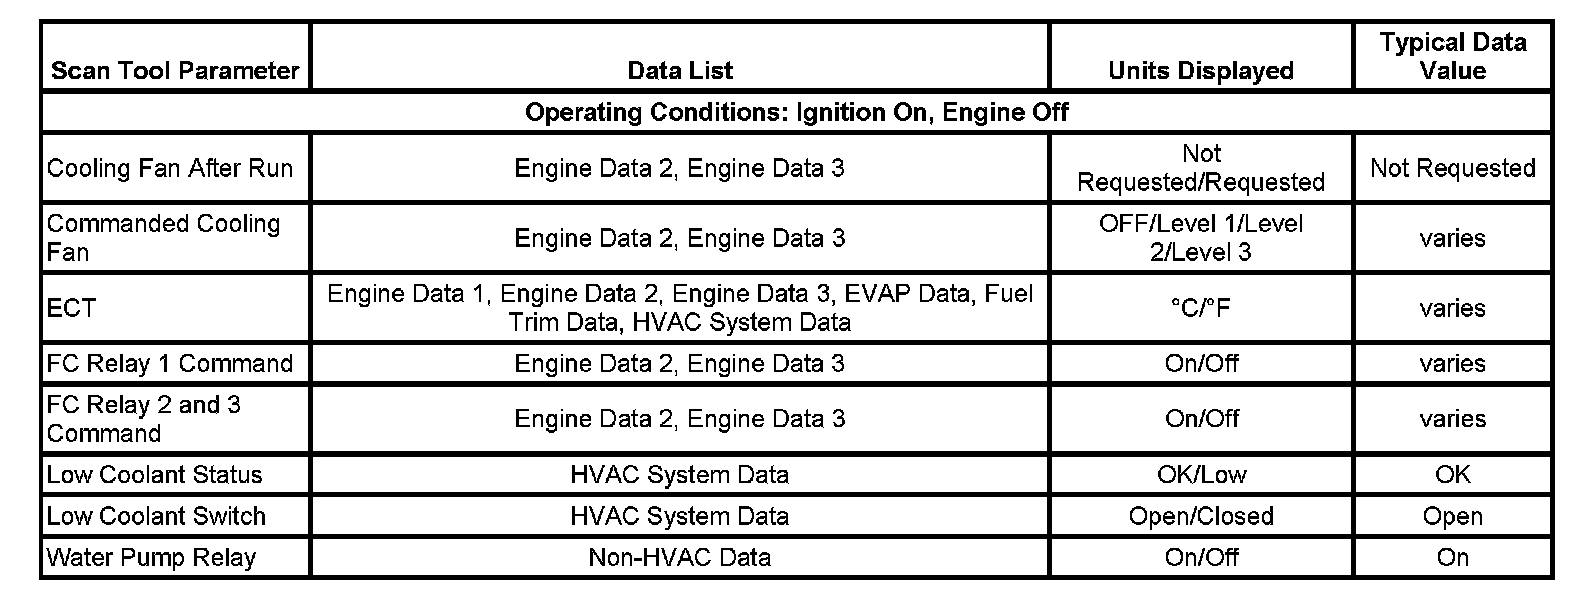Click the OFF/Level 1/Level 2/Level 3 cell
Screen dimensions: 1584x610
[x=1201, y=238]
